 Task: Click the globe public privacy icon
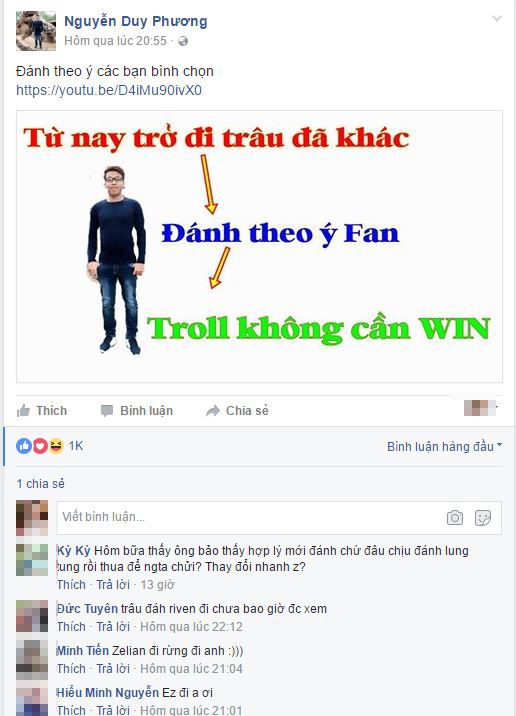coord(183,41)
